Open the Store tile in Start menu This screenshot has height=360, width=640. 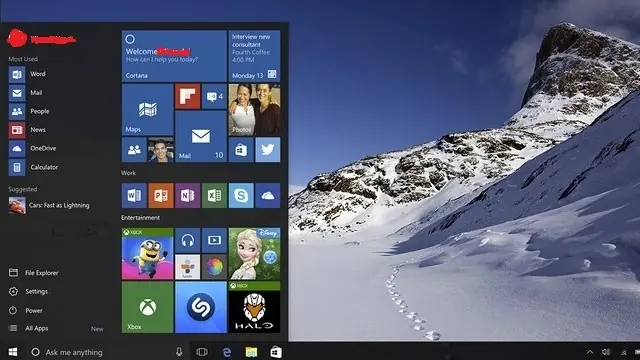tap(241, 150)
